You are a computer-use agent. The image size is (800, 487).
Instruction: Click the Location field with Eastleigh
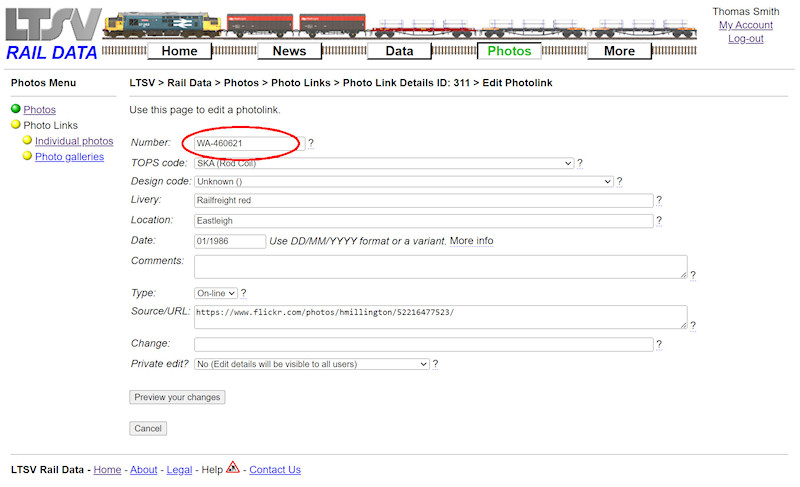(x=423, y=221)
